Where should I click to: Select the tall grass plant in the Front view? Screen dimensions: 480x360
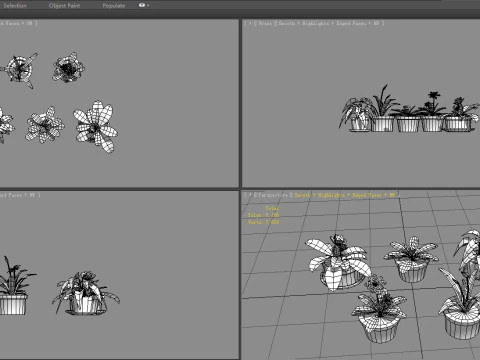coord(383,108)
